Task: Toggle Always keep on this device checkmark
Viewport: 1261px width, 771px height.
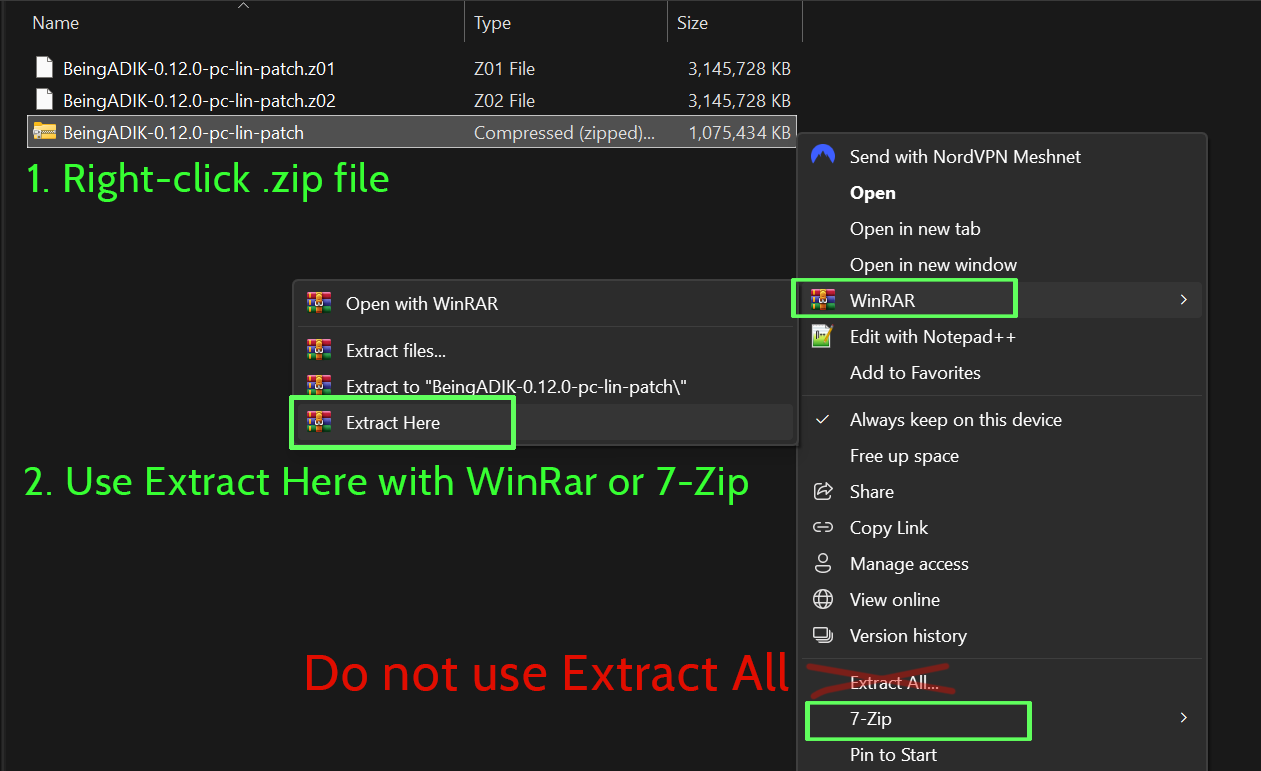Action: click(823, 419)
